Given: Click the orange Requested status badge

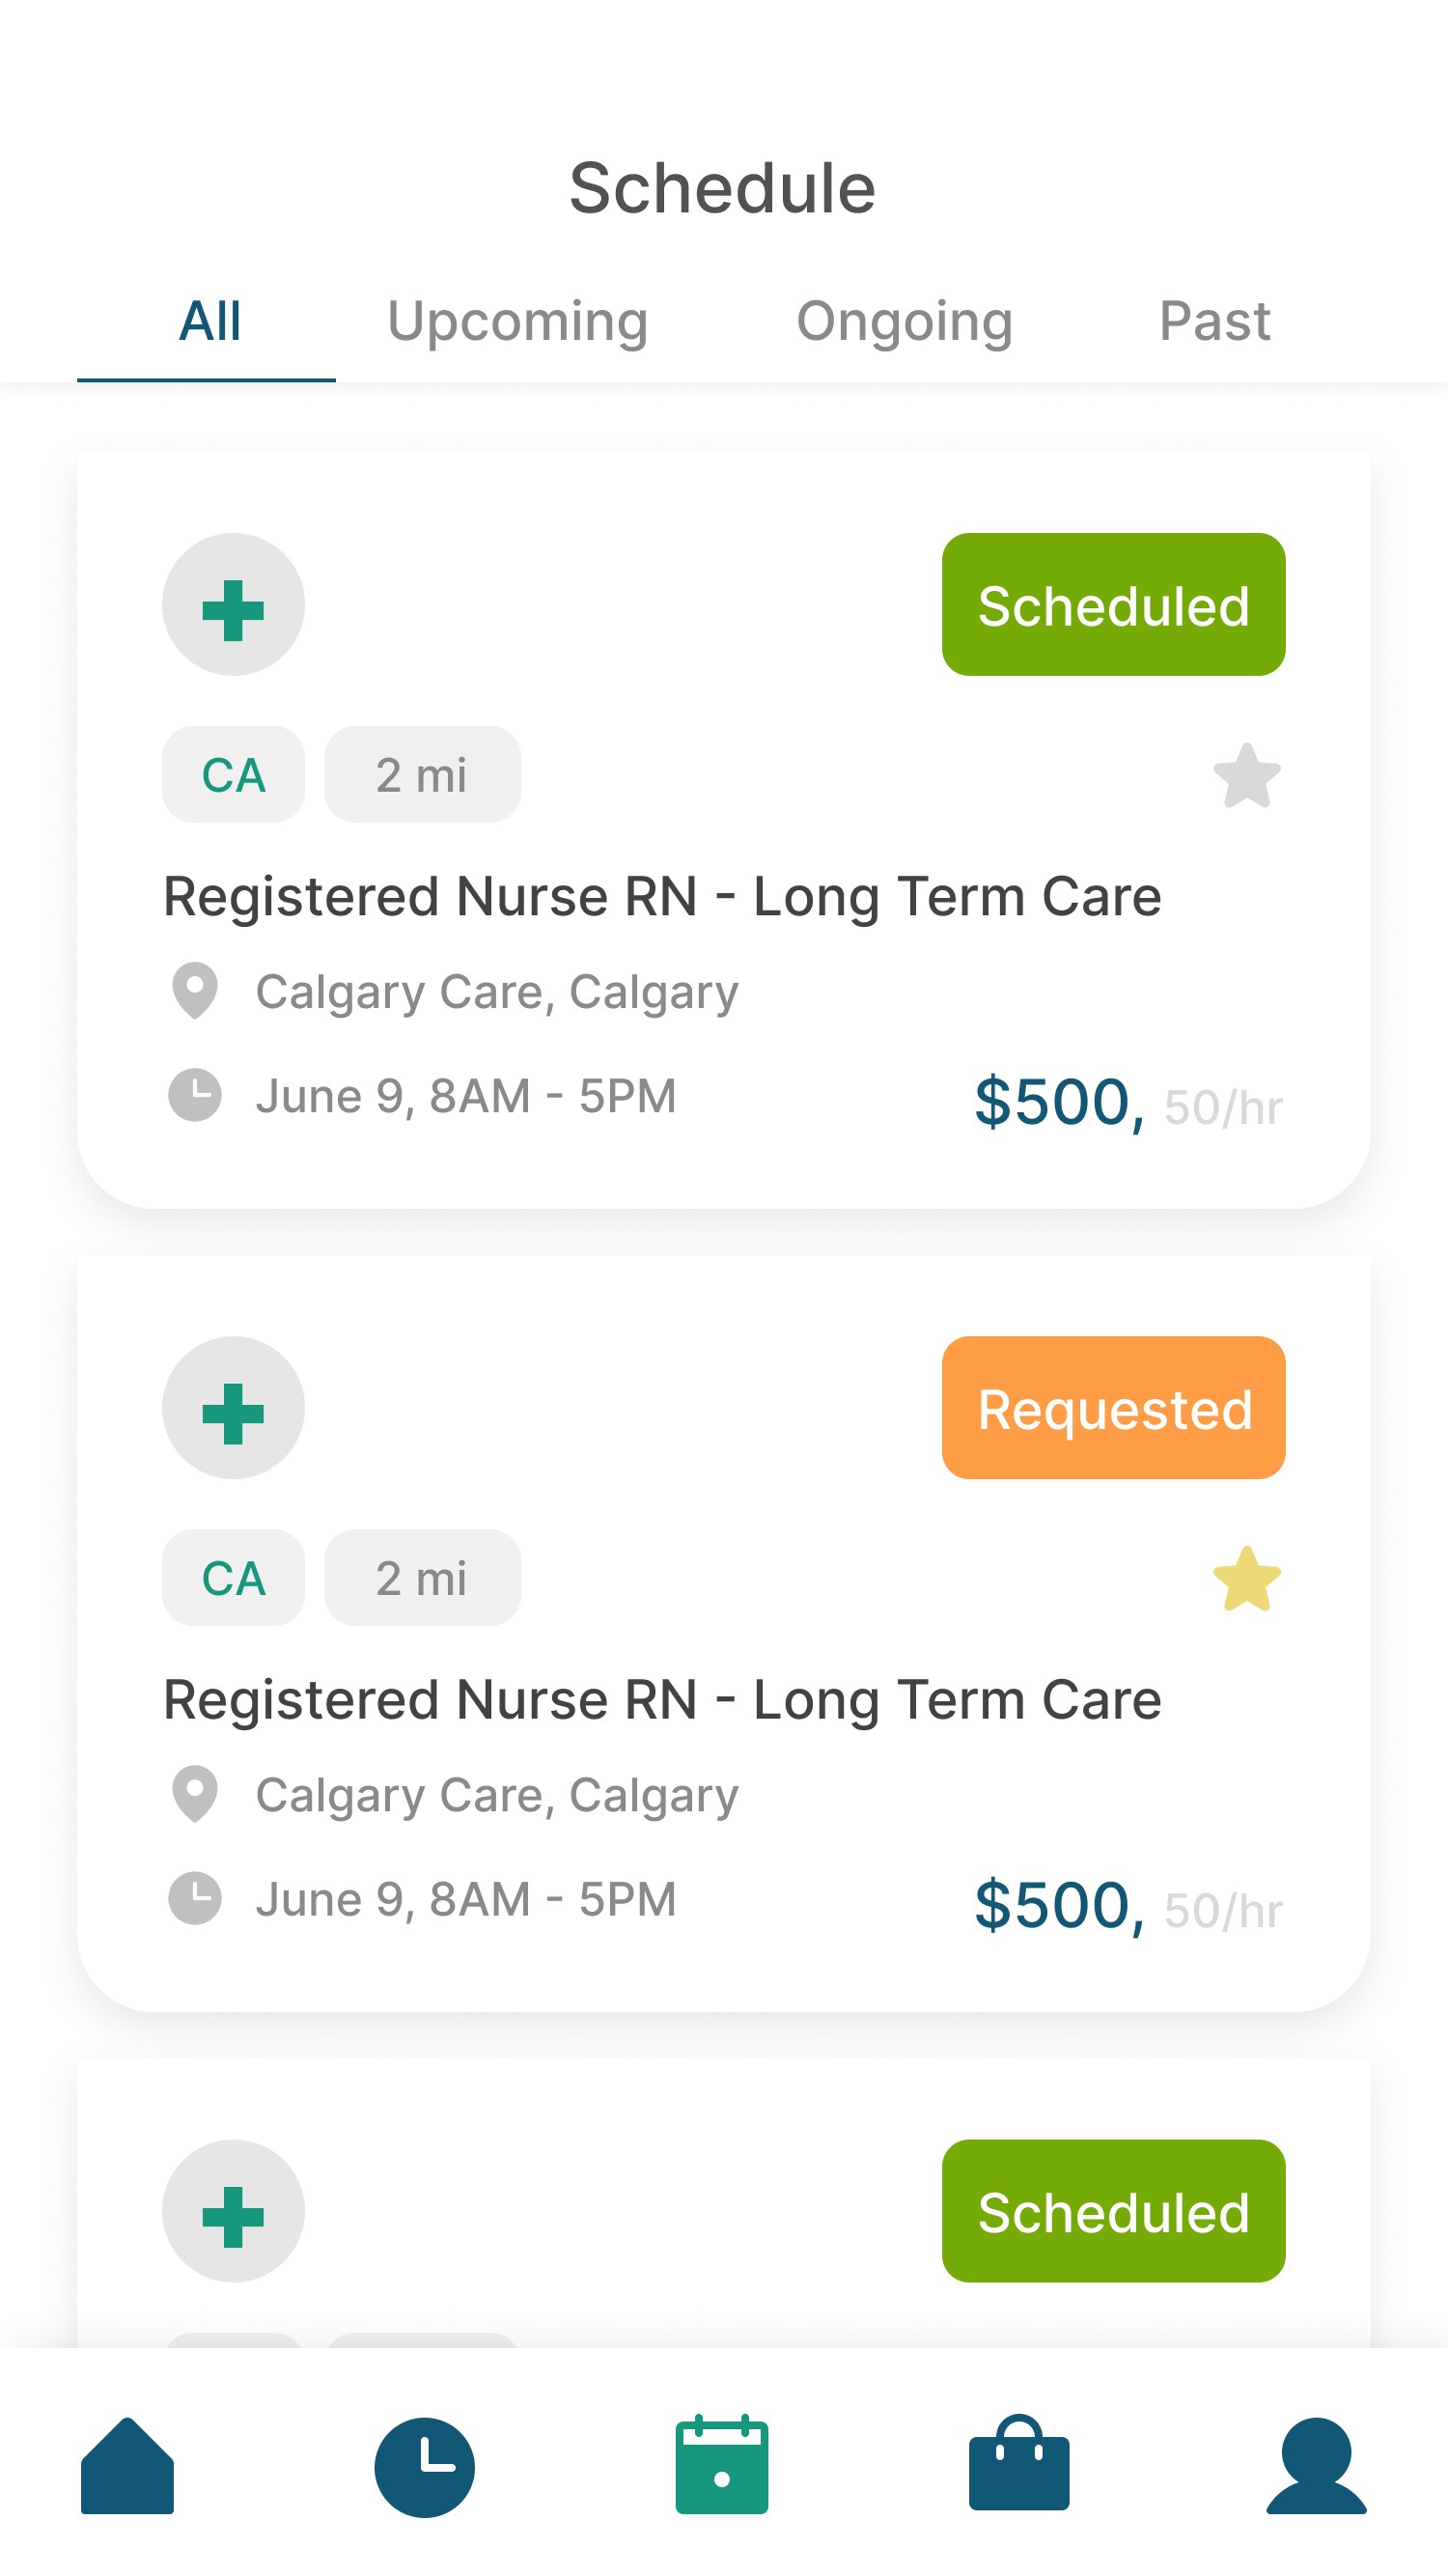Looking at the screenshot, I should [1113, 1408].
